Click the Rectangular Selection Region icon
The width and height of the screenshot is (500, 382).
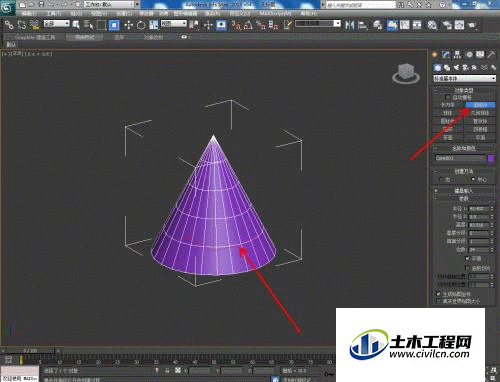coord(101,25)
